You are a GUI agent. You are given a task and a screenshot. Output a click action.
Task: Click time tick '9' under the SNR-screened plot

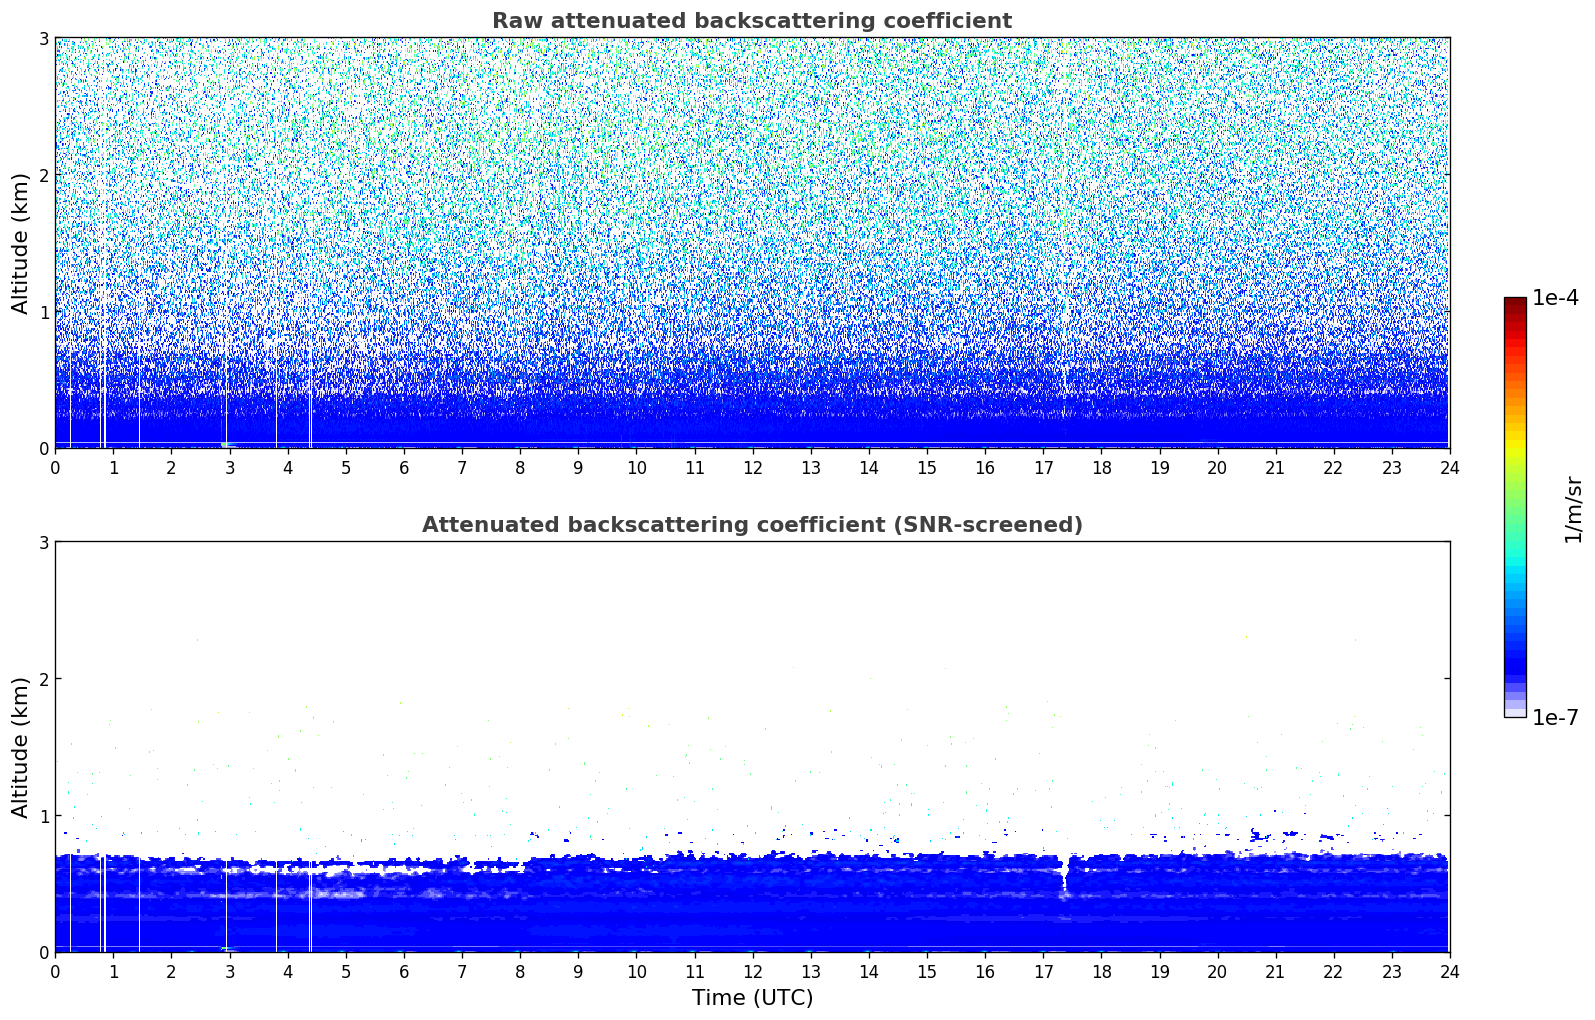point(578,971)
